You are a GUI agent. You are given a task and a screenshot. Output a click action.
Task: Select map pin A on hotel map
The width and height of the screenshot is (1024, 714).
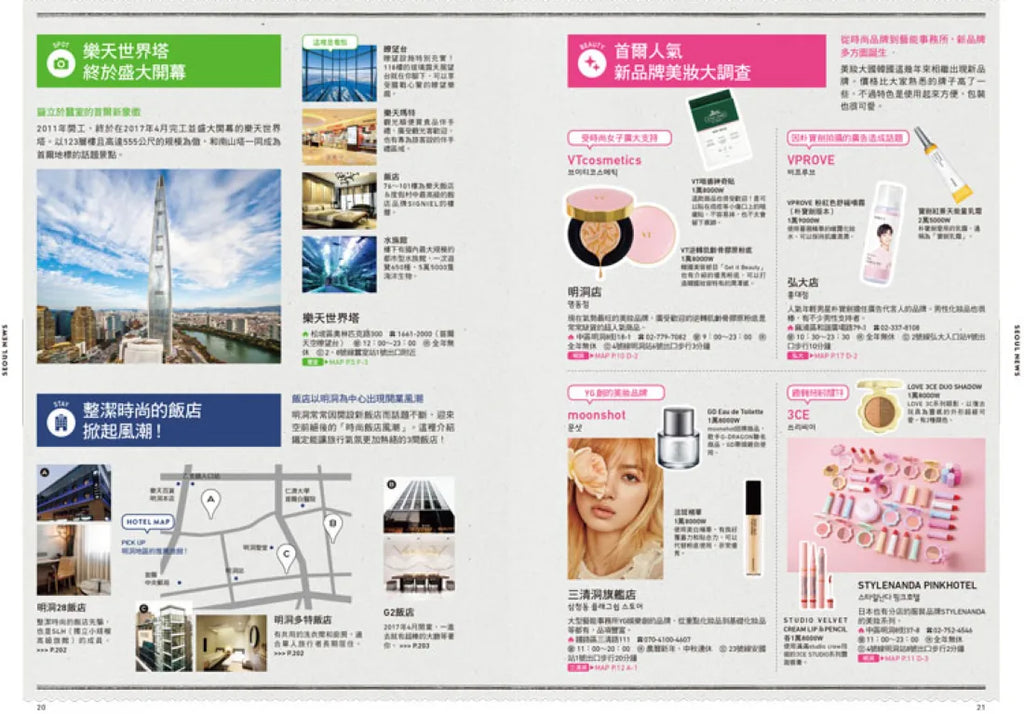(x=210, y=502)
